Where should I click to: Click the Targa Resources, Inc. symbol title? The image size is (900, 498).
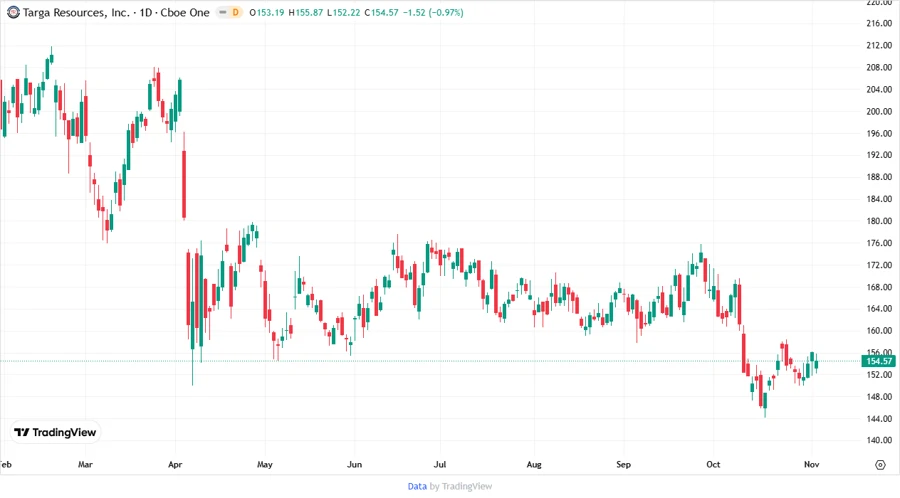[x=116, y=13]
